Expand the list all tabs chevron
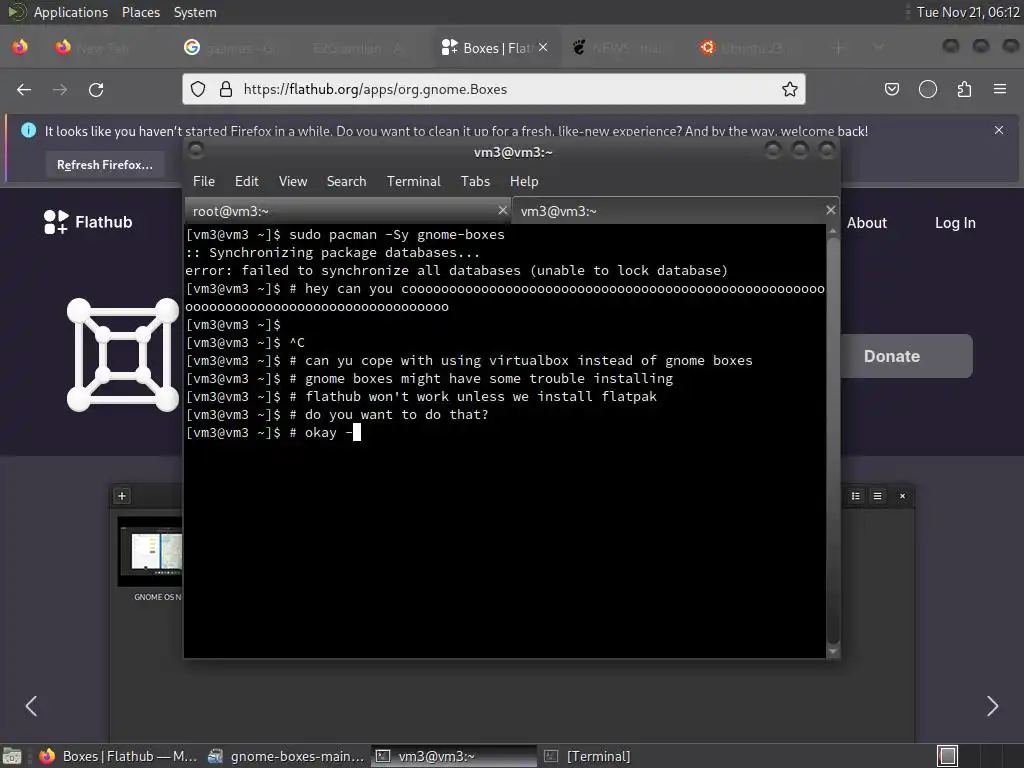The width and height of the screenshot is (1024, 768). pos(878,48)
